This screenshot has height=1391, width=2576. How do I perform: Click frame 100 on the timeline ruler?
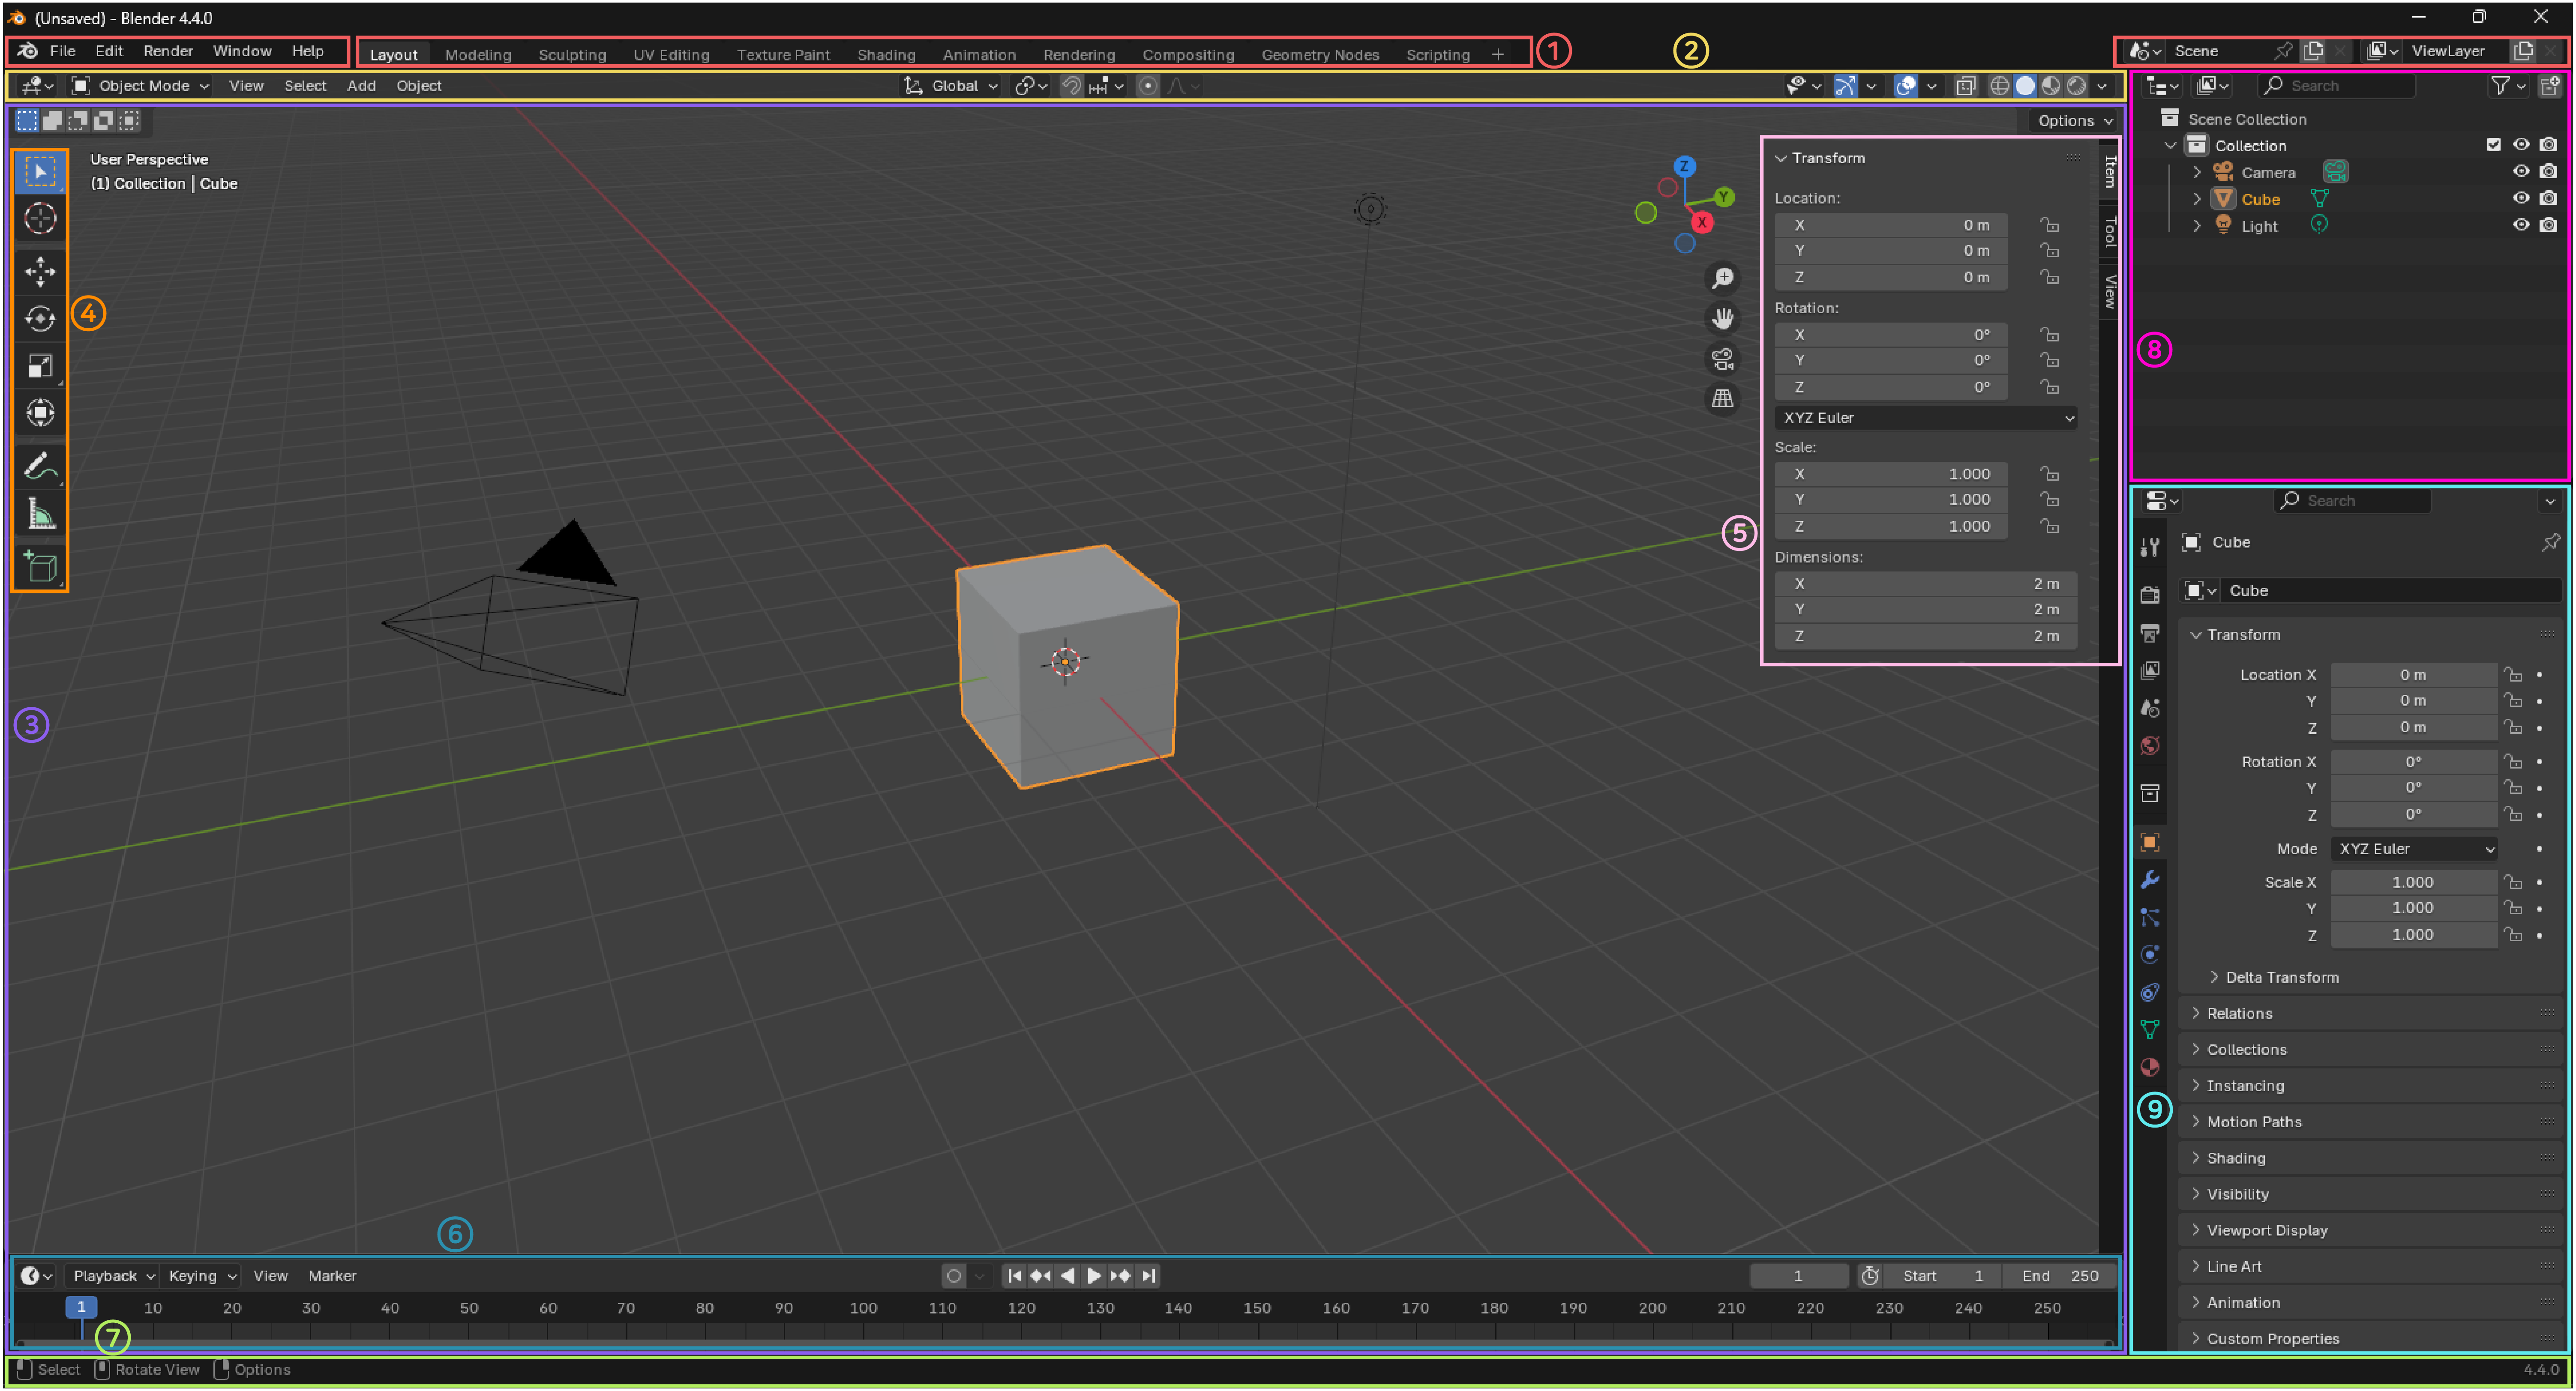click(863, 1308)
